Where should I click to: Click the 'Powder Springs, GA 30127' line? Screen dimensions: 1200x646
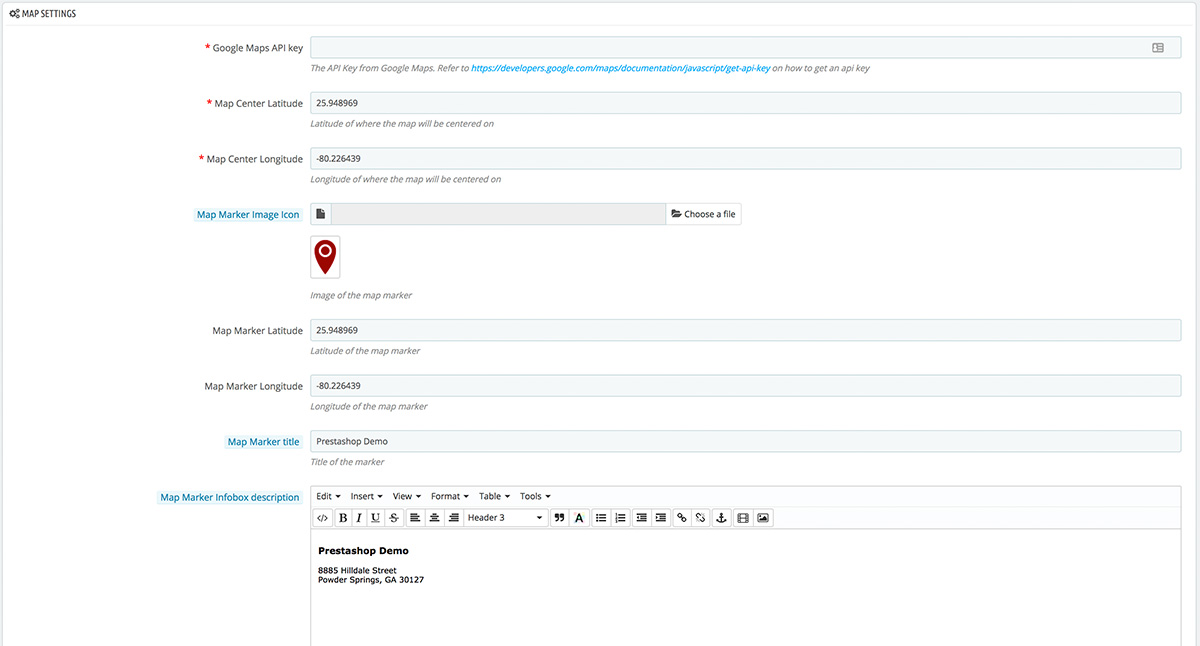click(371, 580)
